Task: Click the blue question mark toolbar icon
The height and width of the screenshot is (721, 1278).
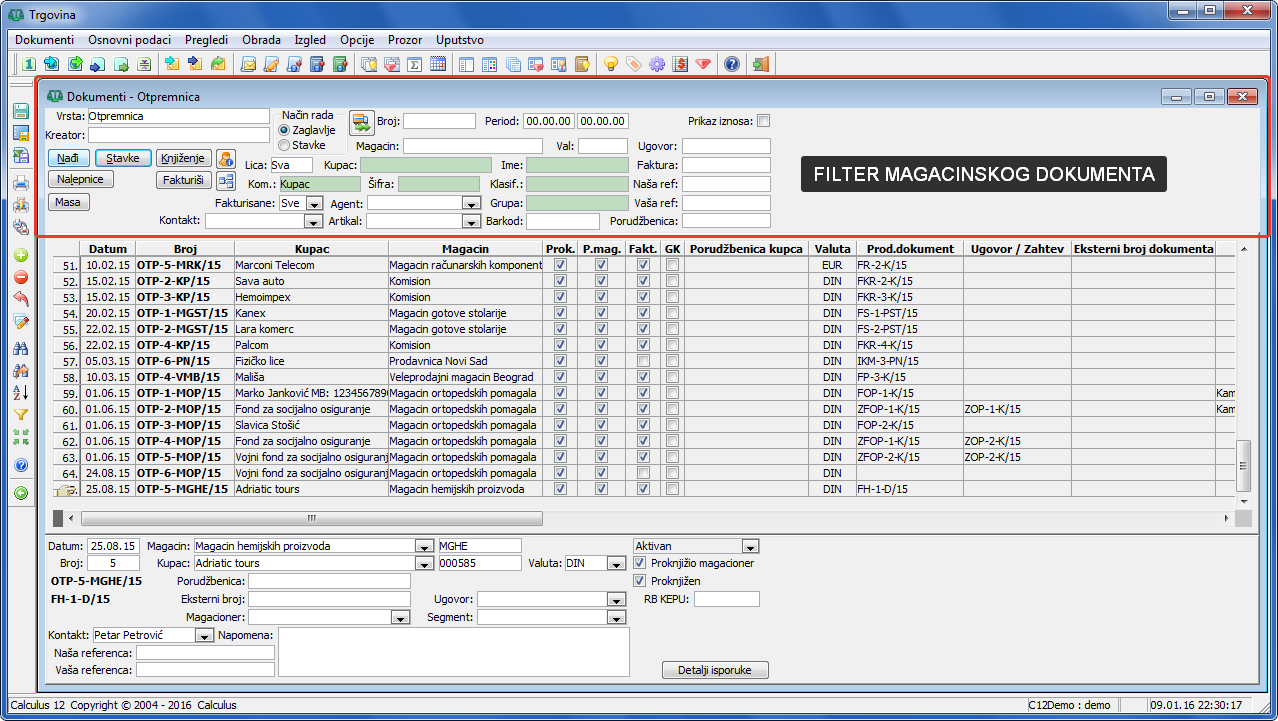Action: click(x=732, y=64)
